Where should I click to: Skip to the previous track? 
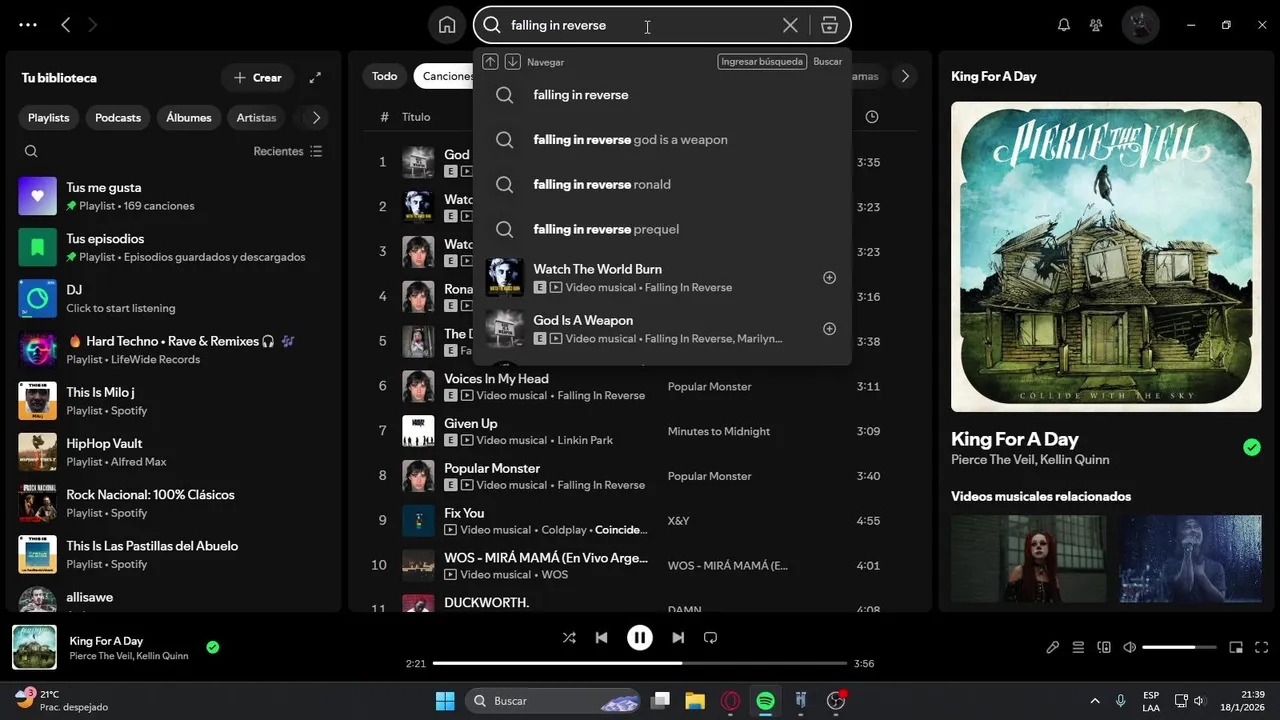click(601, 637)
